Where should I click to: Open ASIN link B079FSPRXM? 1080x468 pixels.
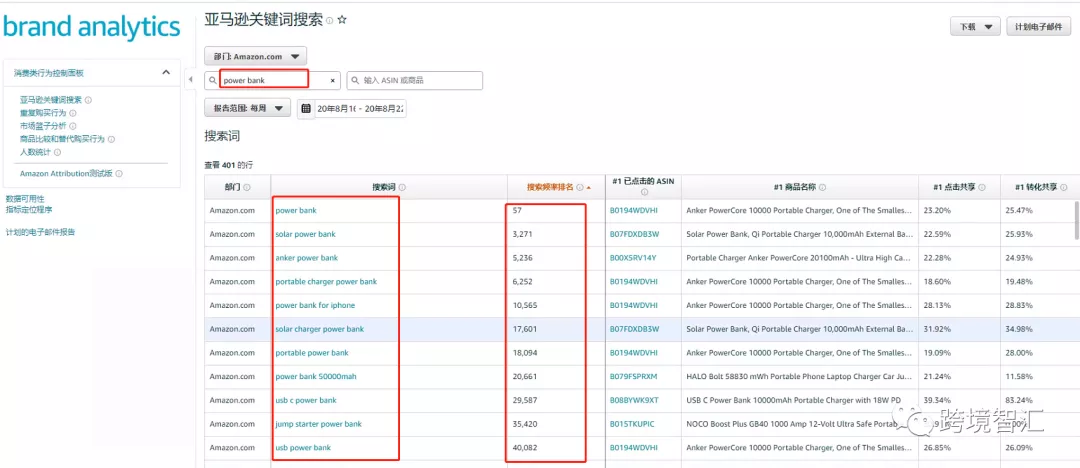(634, 376)
